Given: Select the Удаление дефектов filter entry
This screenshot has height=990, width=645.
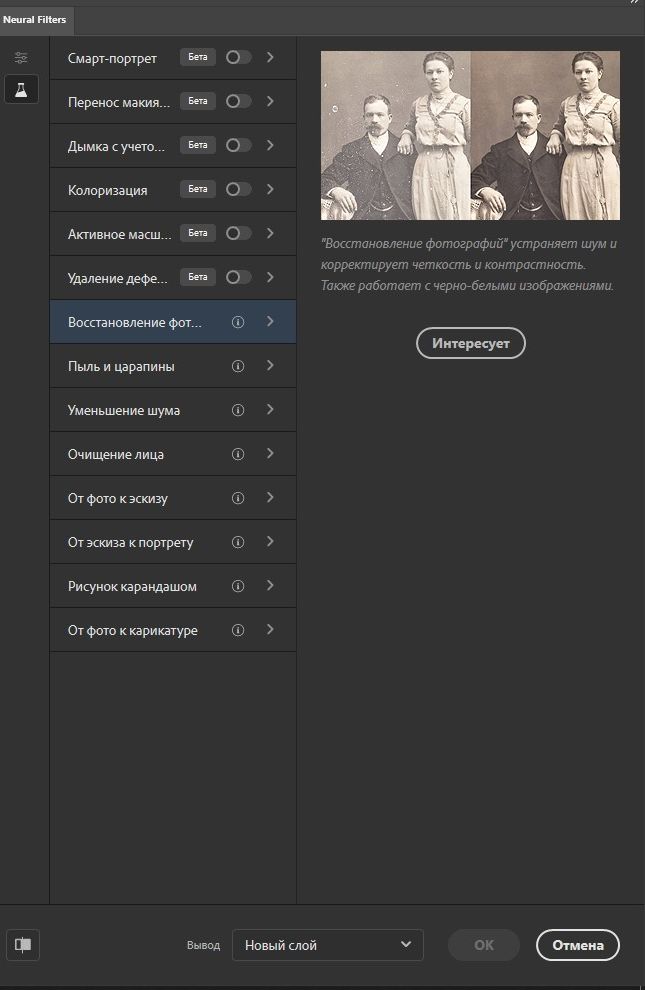Looking at the screenshot, I should click(173, 278).
